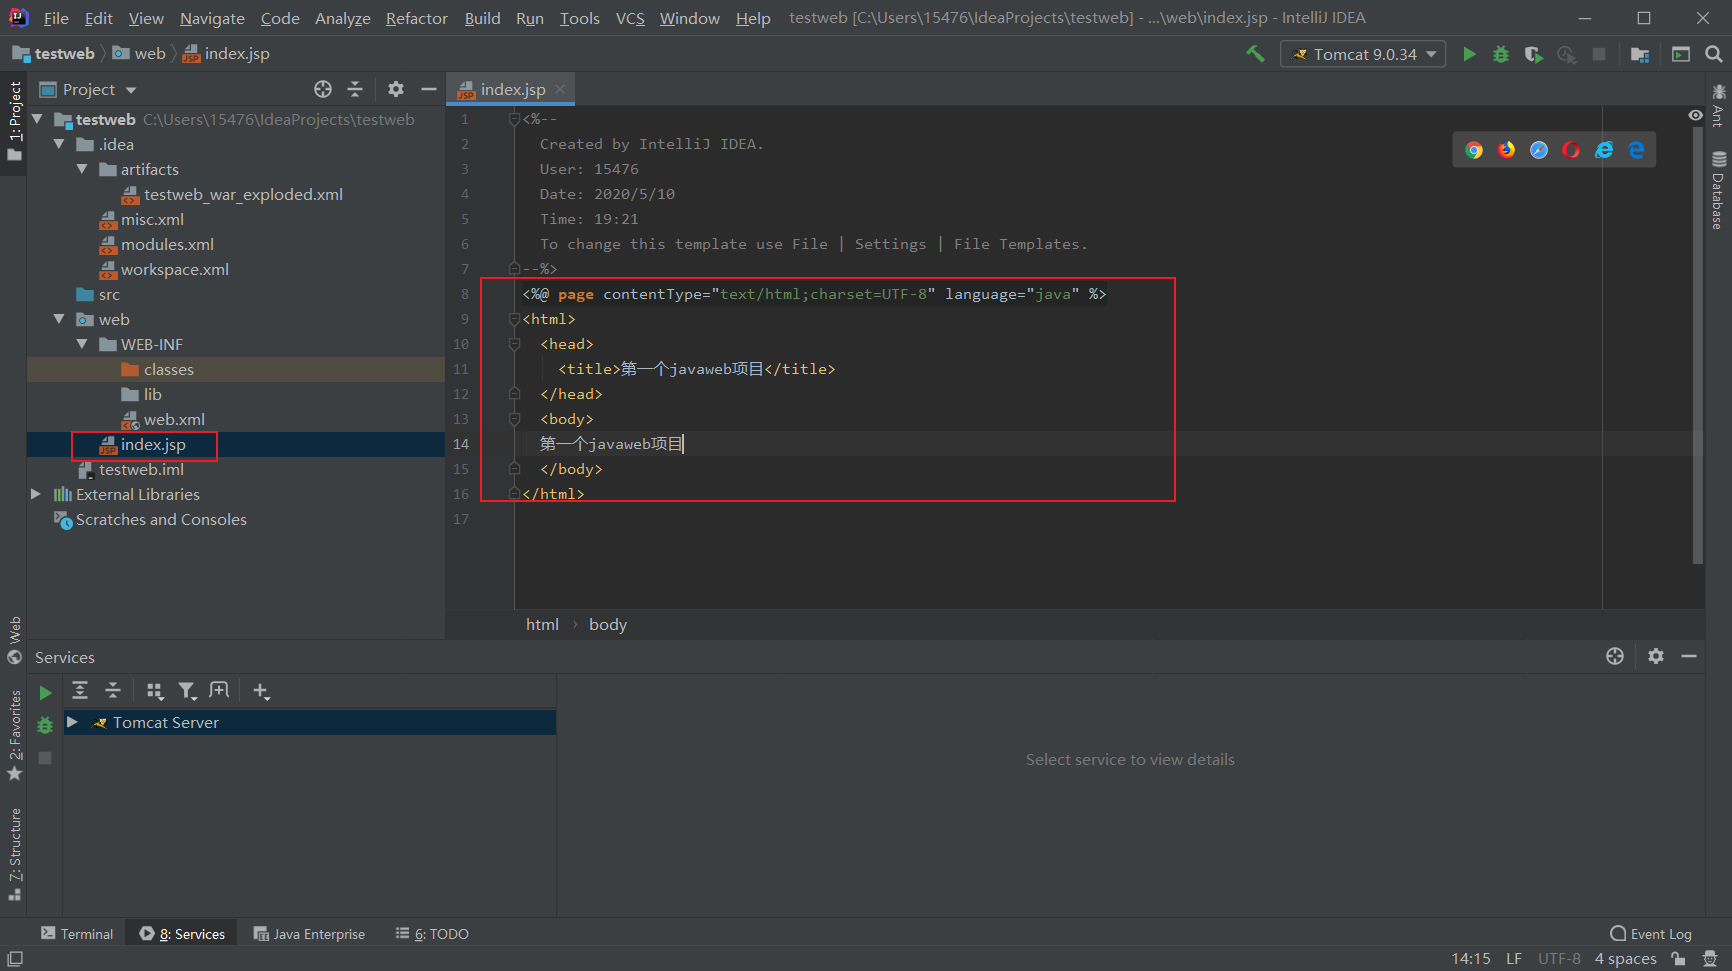Switch to Terminal tool tab
Screen dimensions: 1732x971
pyautogui.click(x=77, y=934)
